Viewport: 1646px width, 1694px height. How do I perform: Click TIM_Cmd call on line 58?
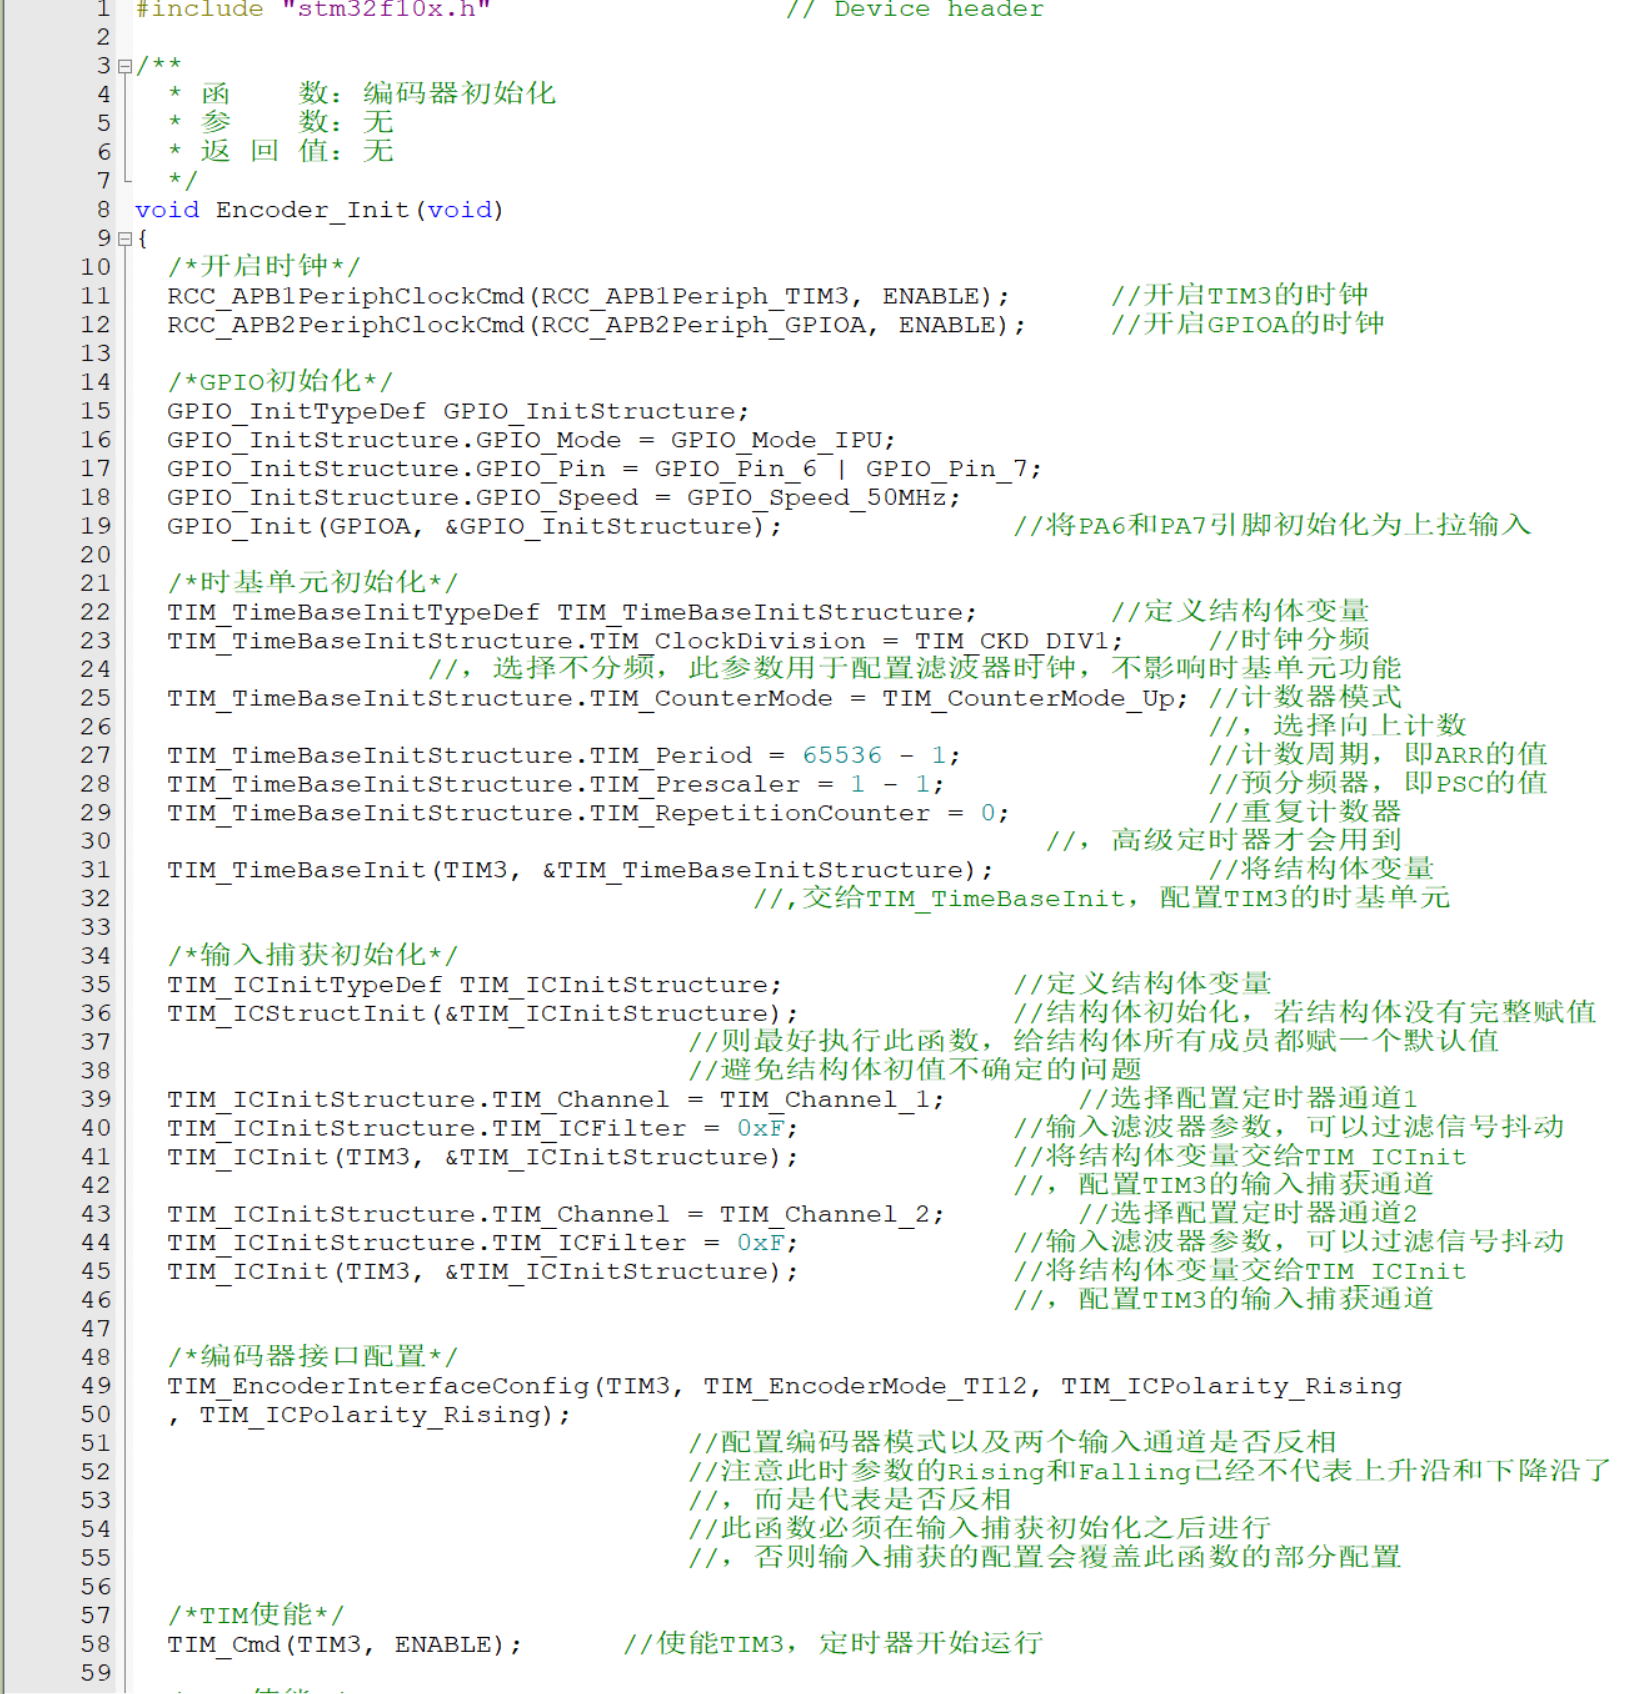223,1645
